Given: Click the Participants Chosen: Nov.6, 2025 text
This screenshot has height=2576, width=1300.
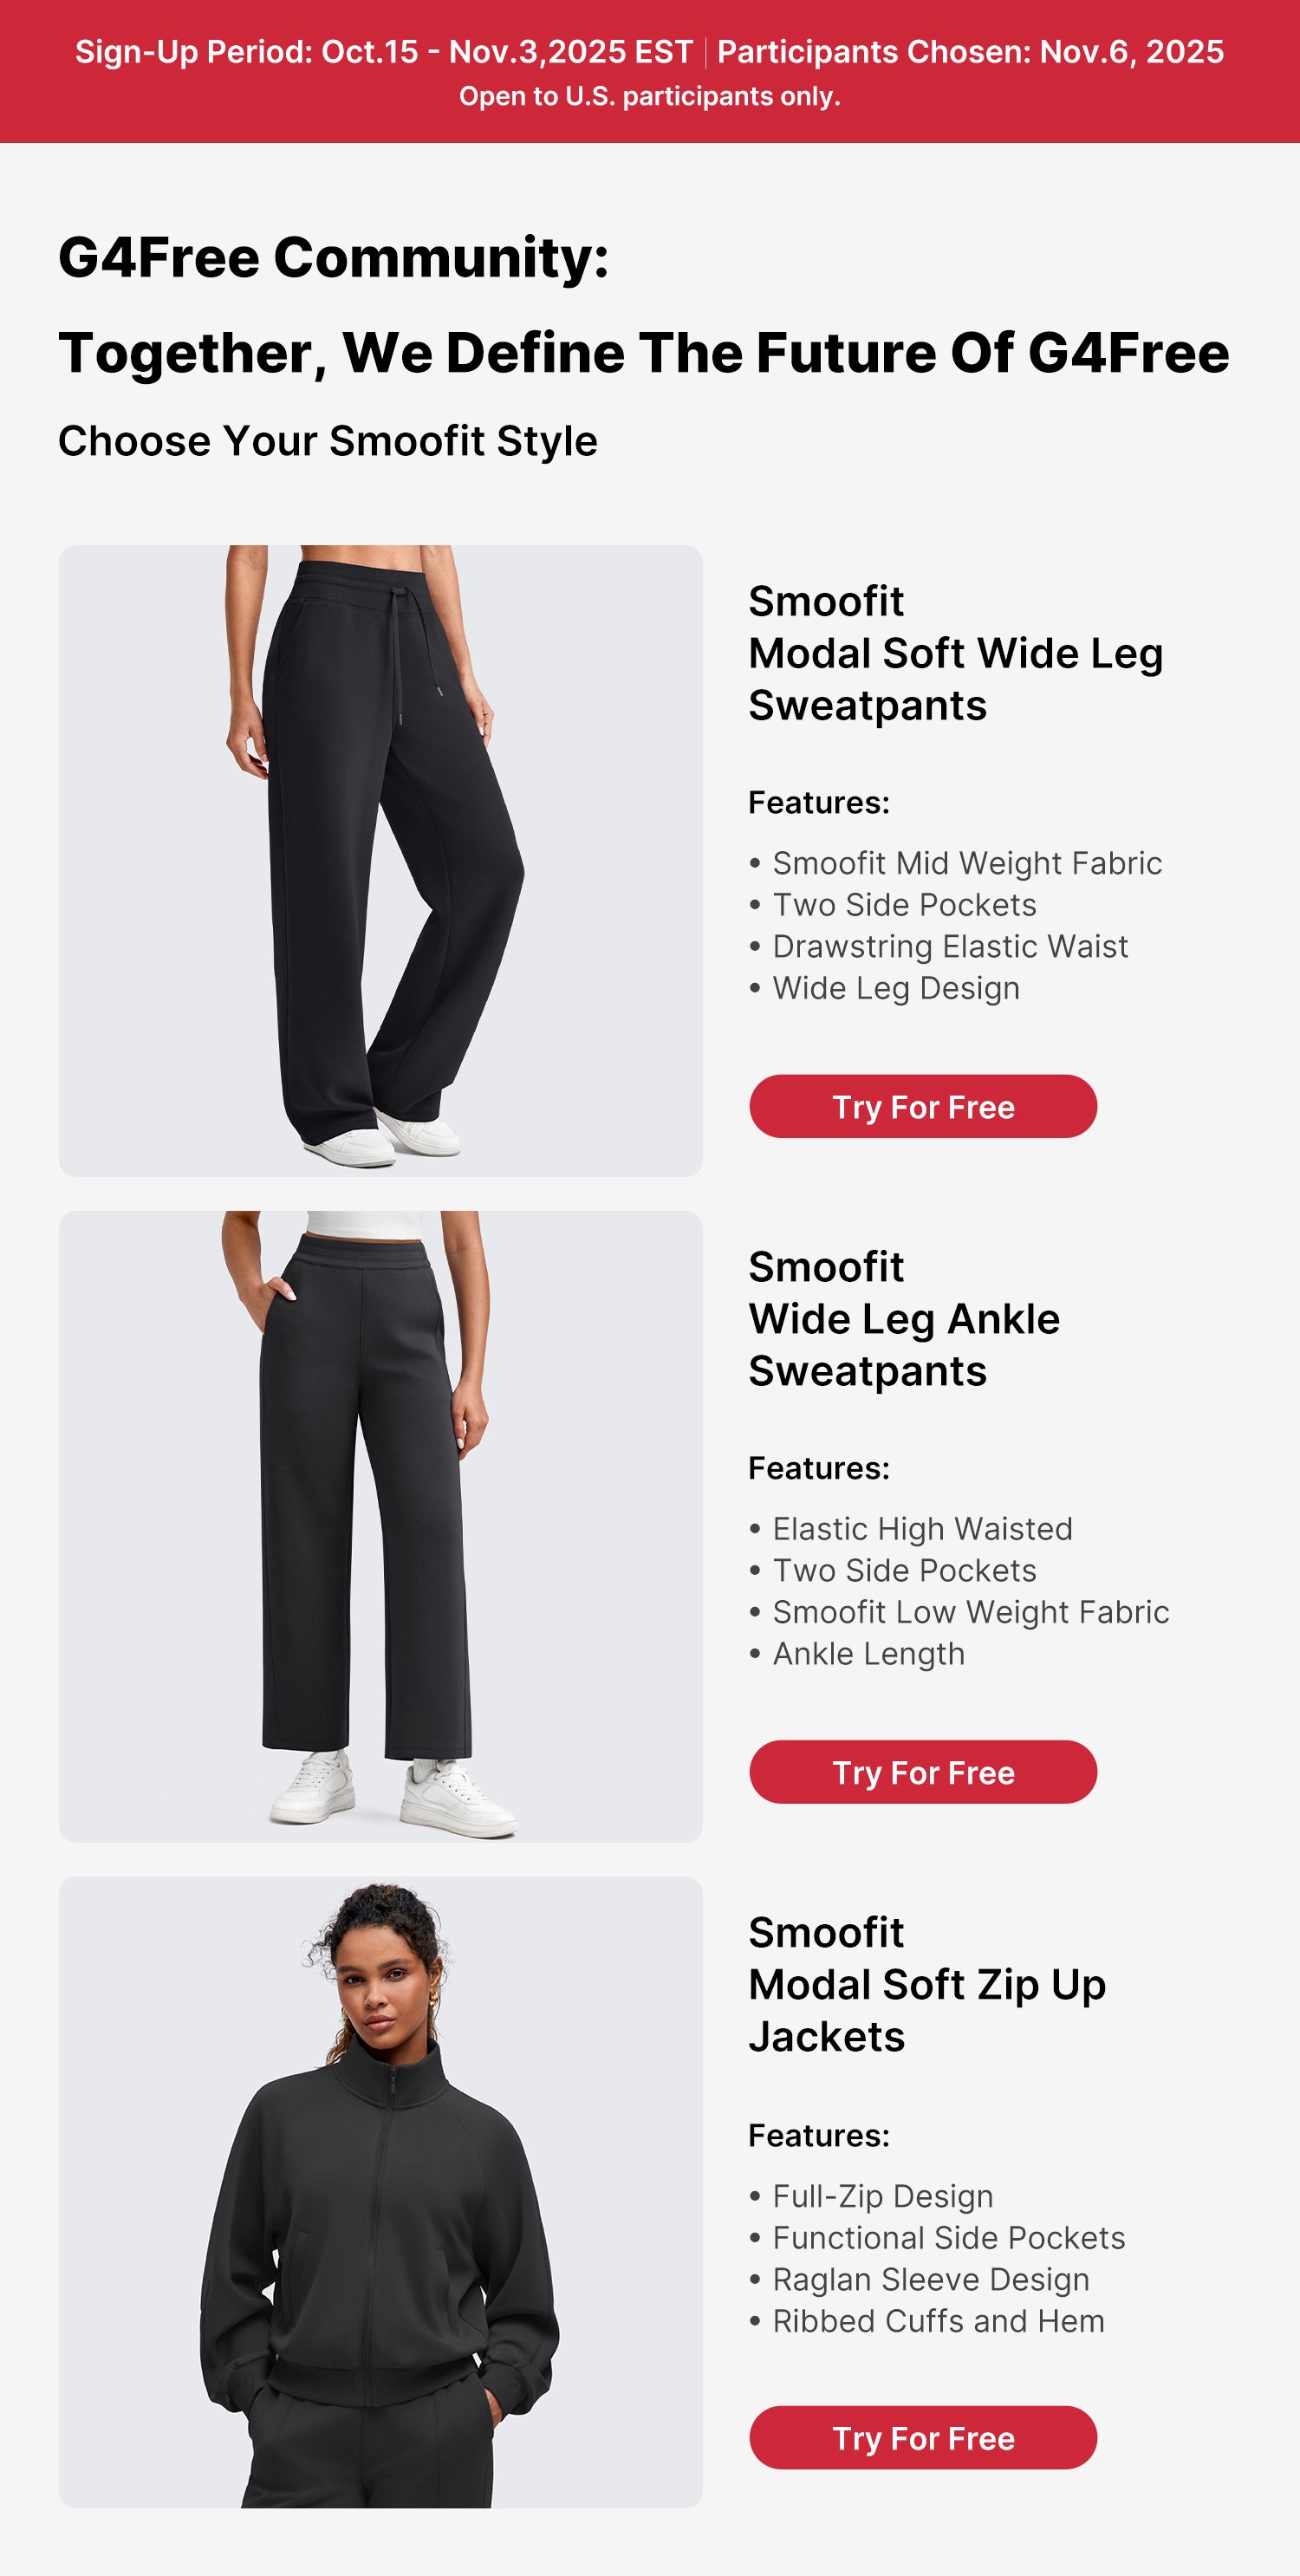Looking at the screenshot, I should coord(970,52).
